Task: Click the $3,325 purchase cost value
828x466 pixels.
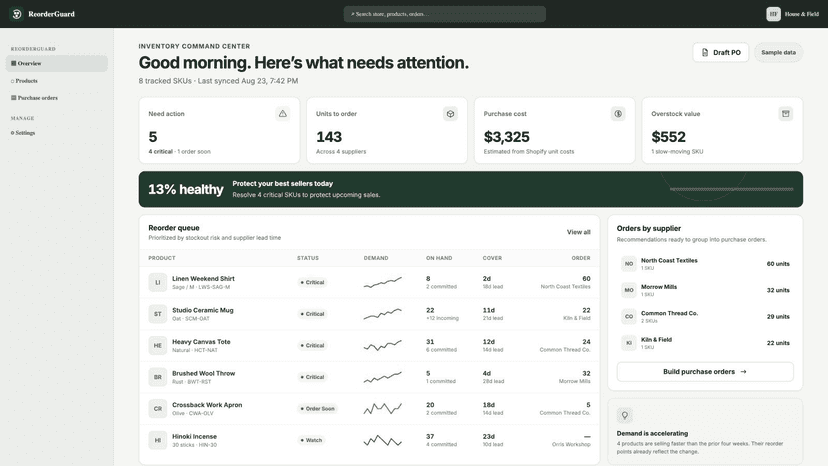Action: coord(506,137)
